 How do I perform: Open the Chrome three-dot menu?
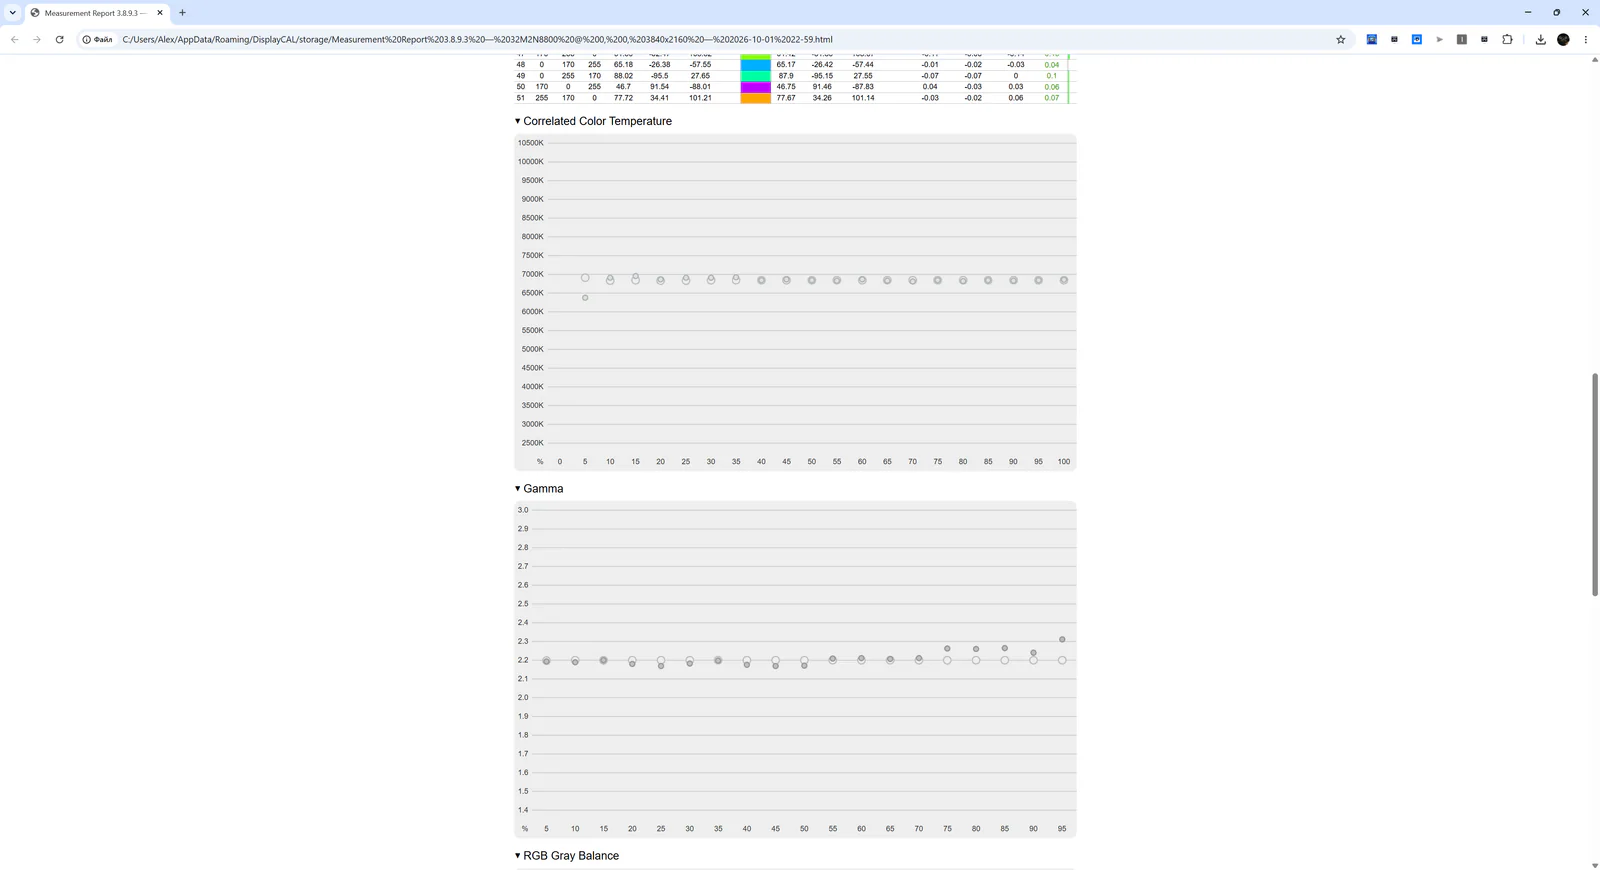click(1585, 40)
